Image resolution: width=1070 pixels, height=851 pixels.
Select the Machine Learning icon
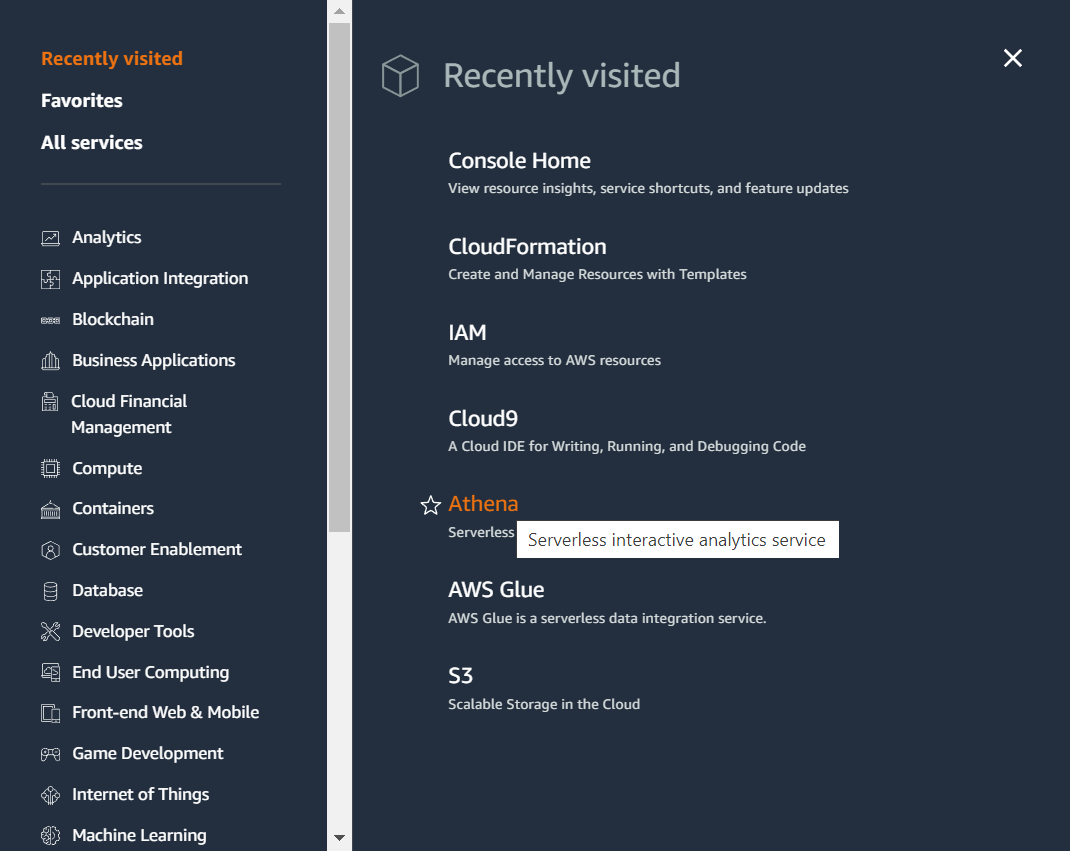[x=50, y=835]
